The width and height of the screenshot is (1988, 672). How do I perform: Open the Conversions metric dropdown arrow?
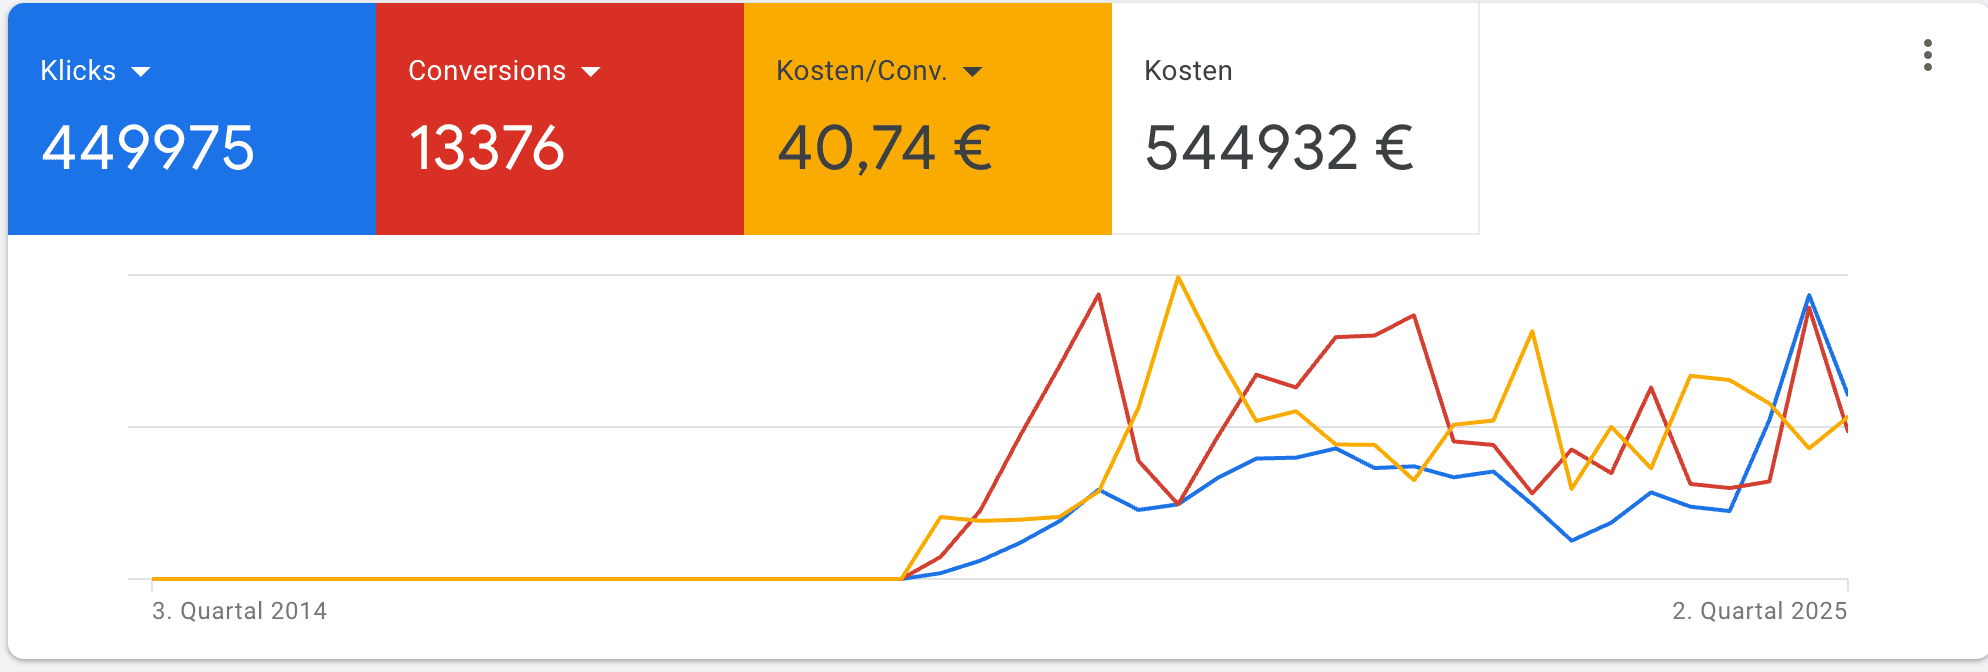[591, 72]
